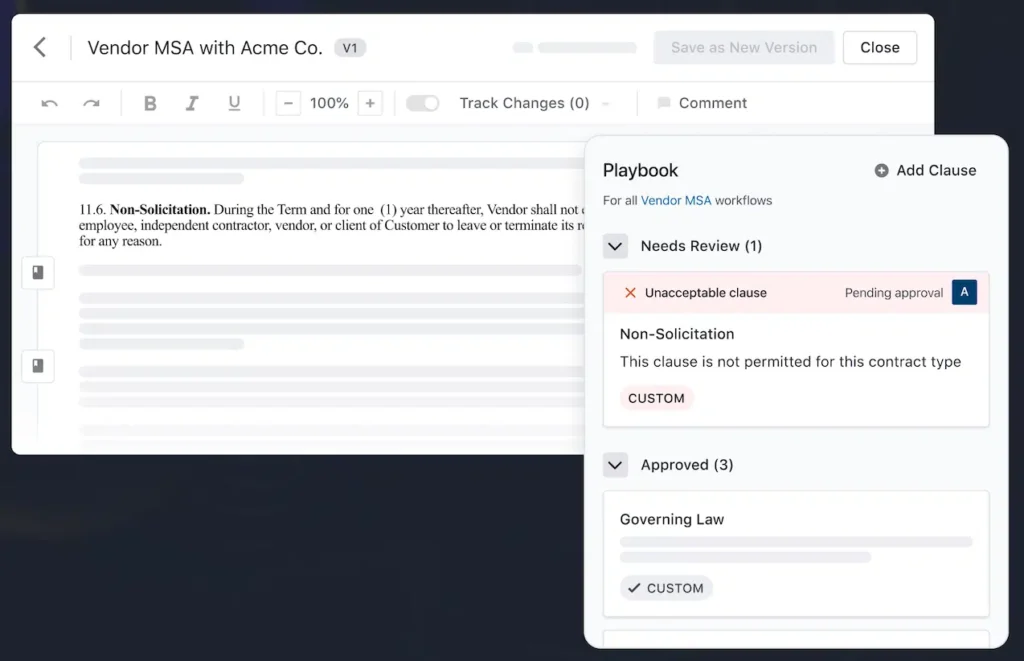
Task: Toggle italic formatting
Action: click(x=192, y=103)
